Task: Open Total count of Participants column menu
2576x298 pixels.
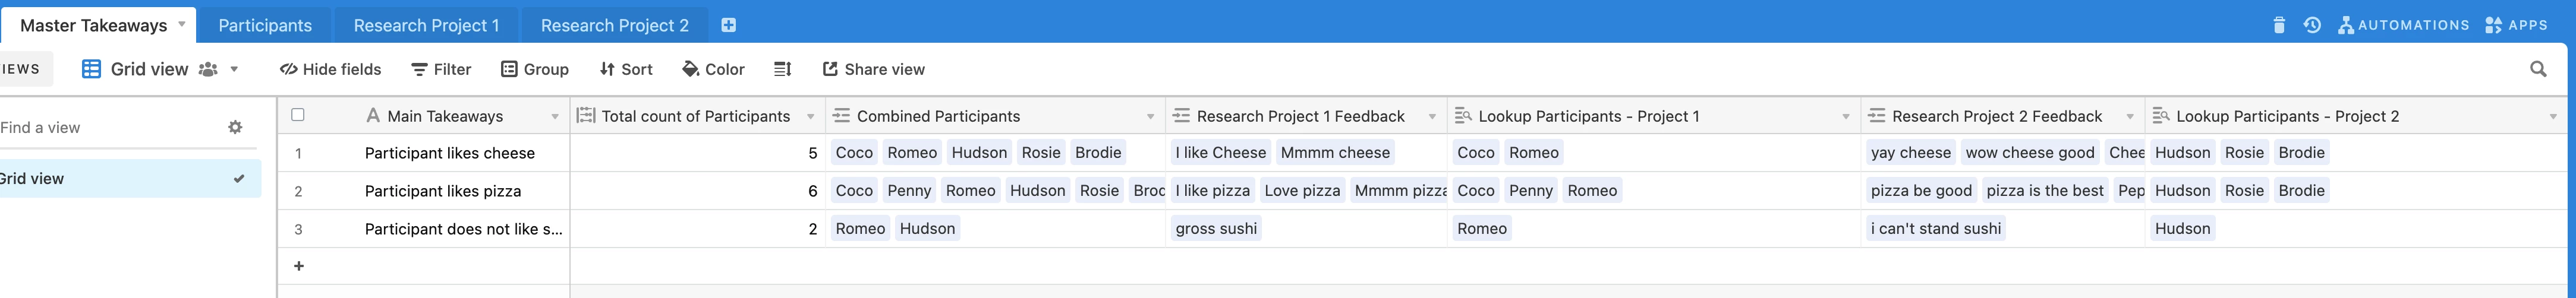Action: (x=810, y=117)
